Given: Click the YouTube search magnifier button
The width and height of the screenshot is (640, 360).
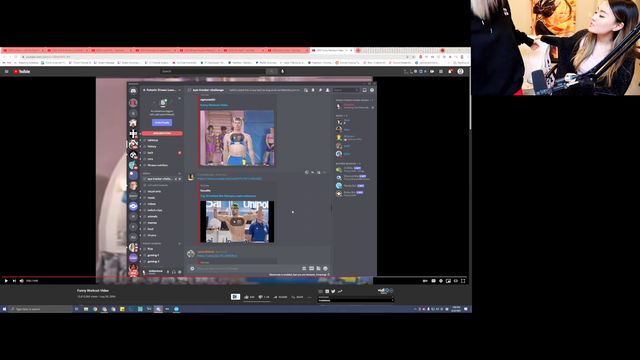Looking at the screenshot, I should pyautogui.click(x=271, y=71).
